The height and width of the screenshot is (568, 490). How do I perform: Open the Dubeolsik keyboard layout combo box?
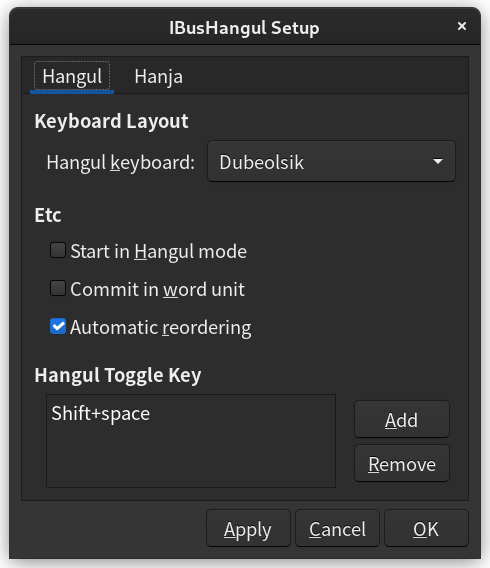pyautogui.click(x=331, y=162)
